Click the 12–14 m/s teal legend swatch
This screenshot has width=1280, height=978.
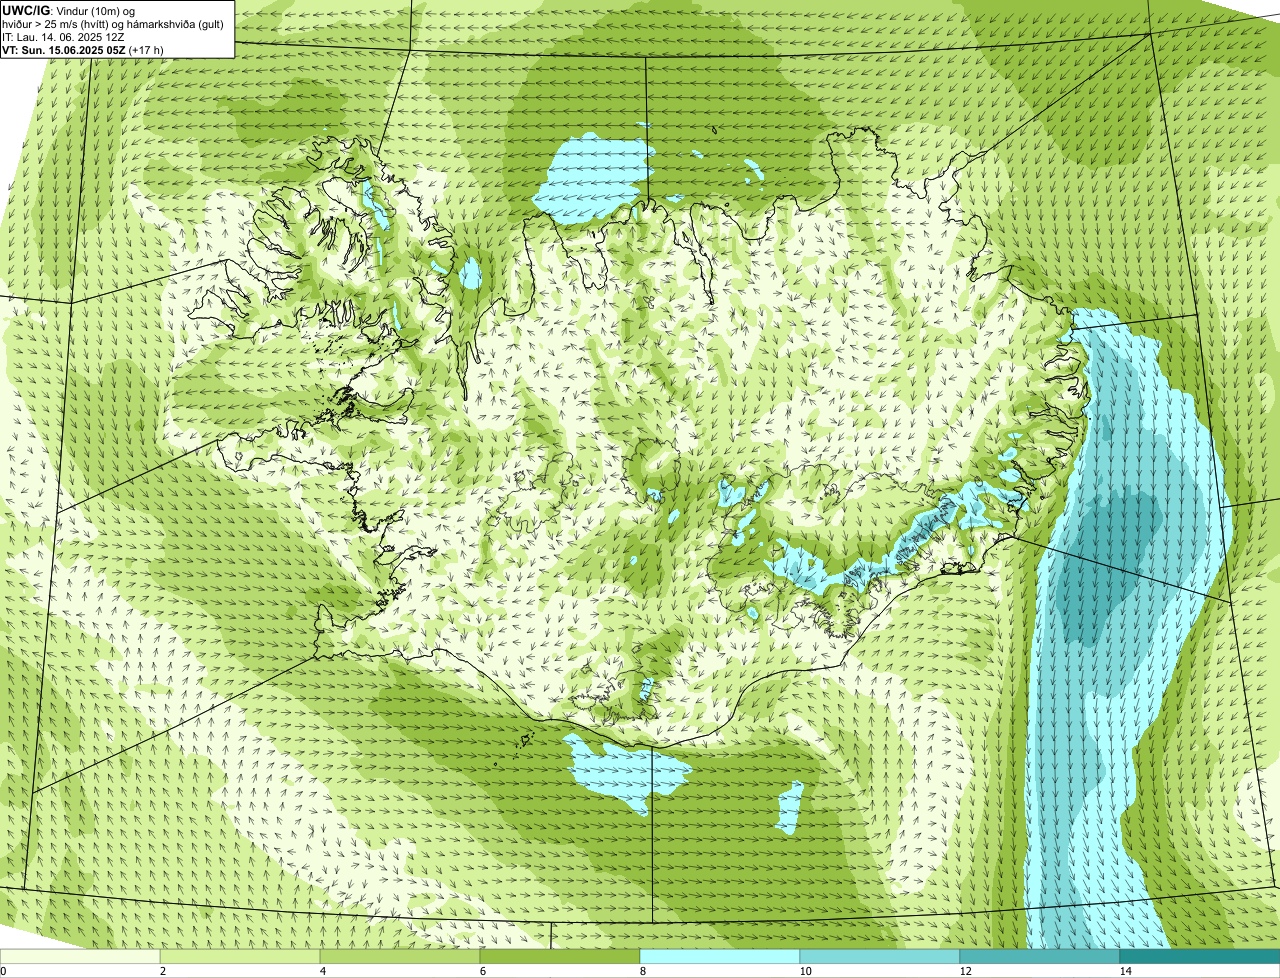click(x=1040, y=956)
